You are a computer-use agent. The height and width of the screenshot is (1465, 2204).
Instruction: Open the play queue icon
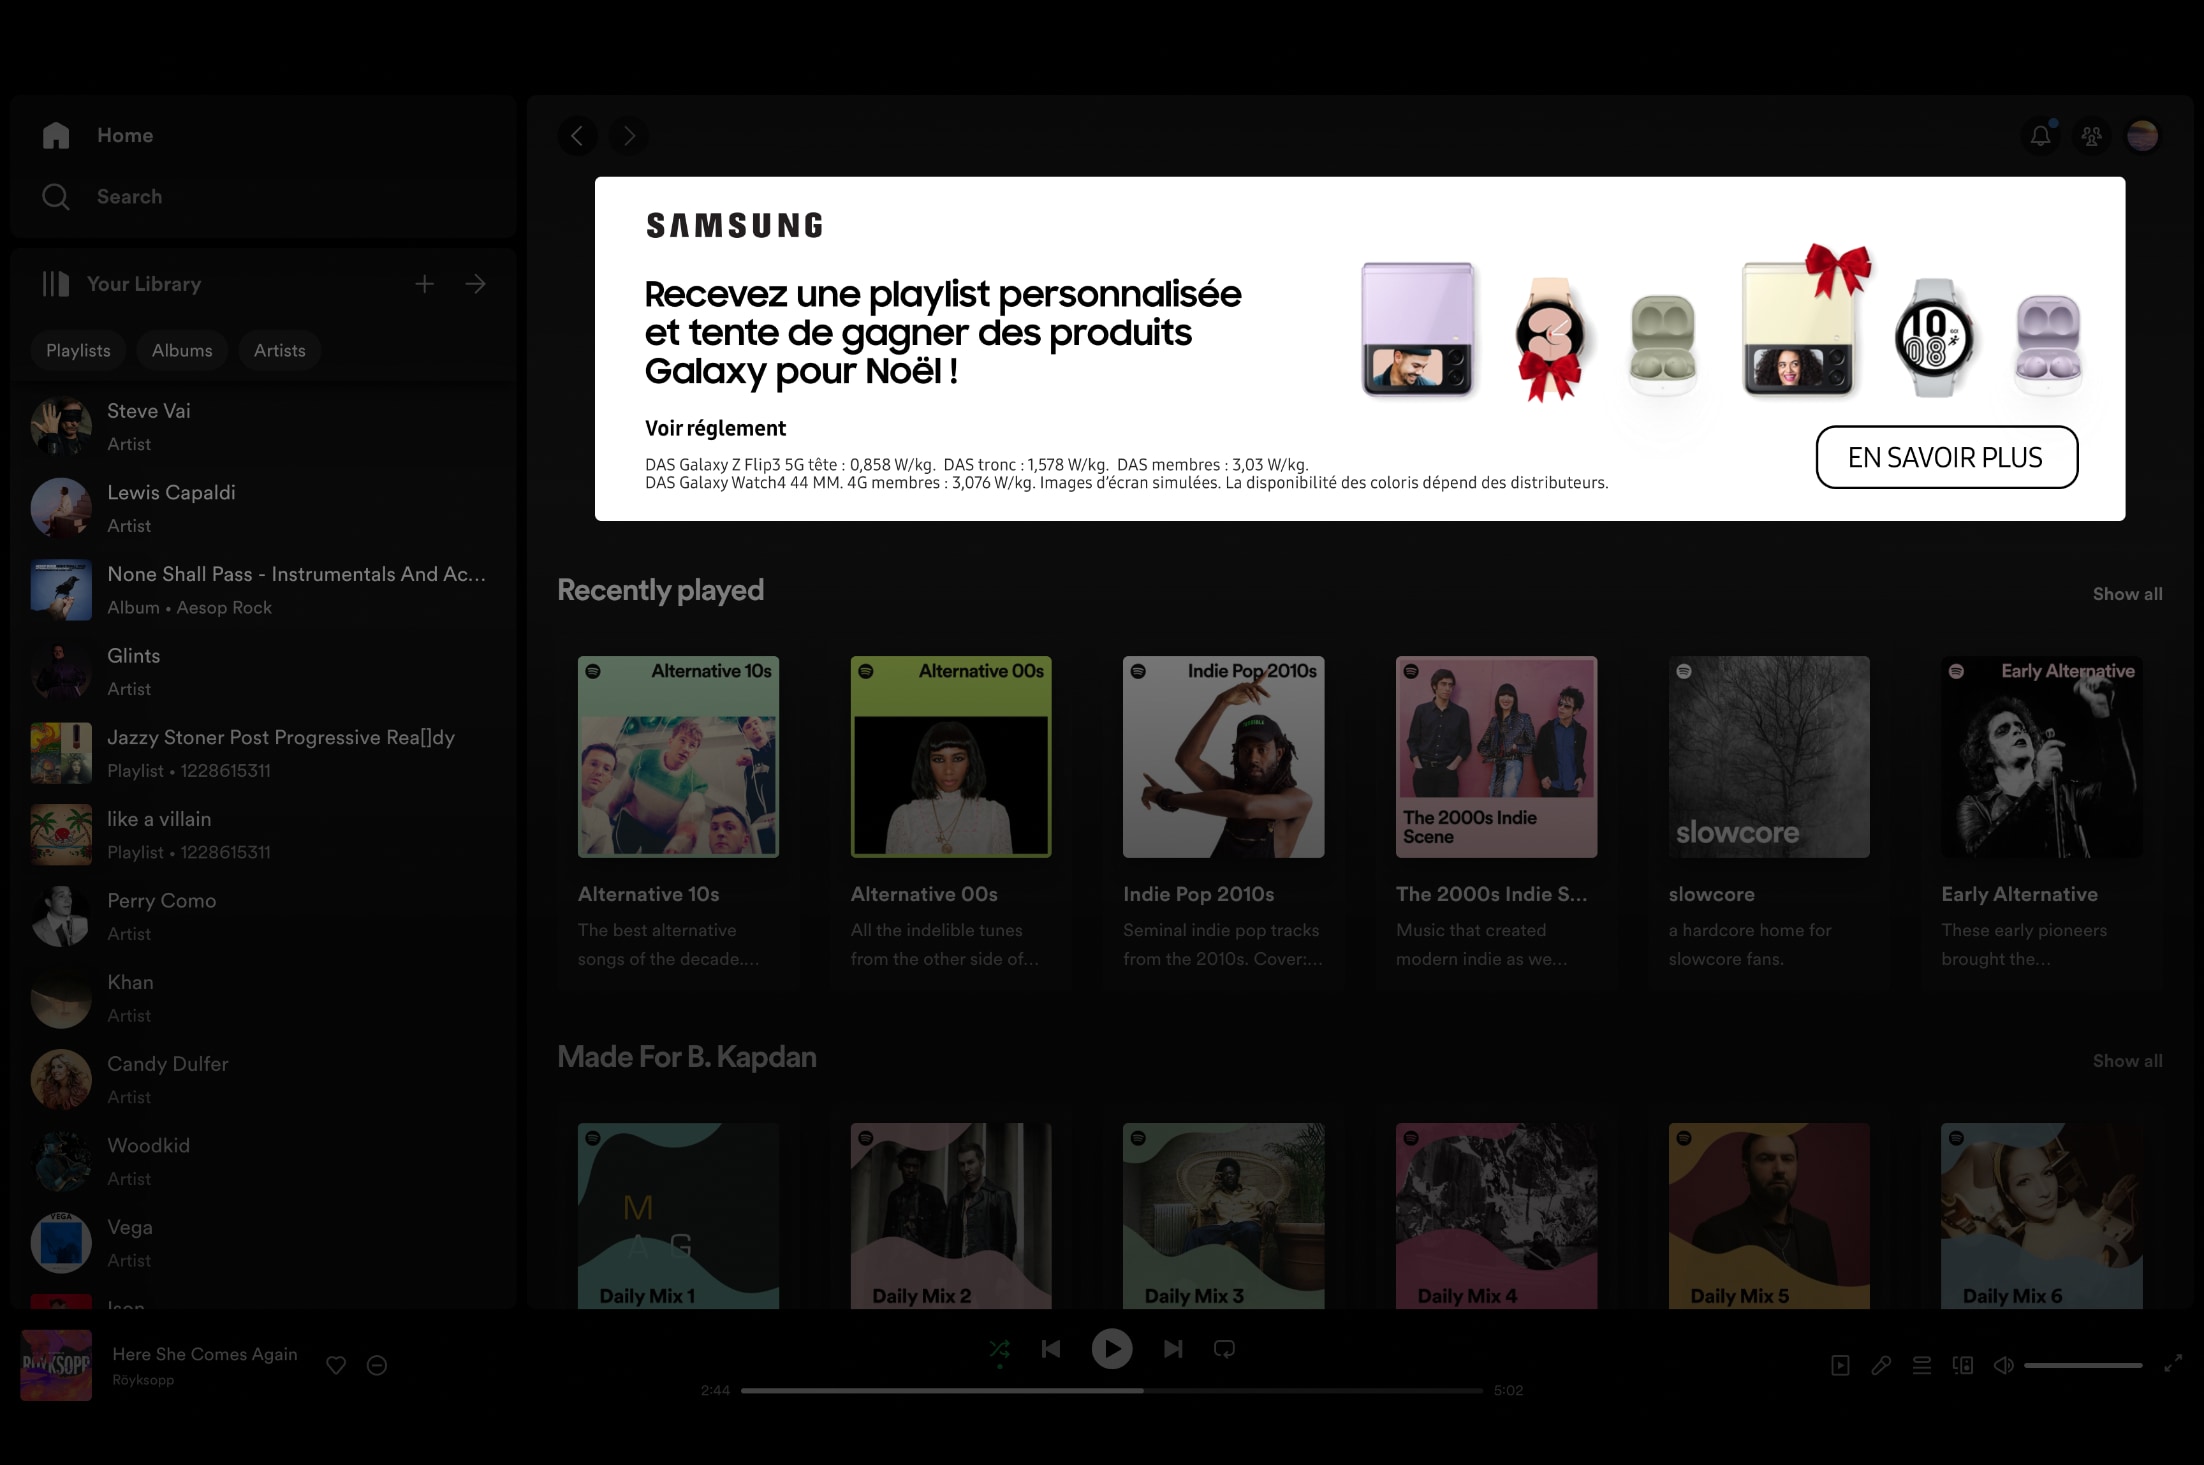(1922, 1365)
